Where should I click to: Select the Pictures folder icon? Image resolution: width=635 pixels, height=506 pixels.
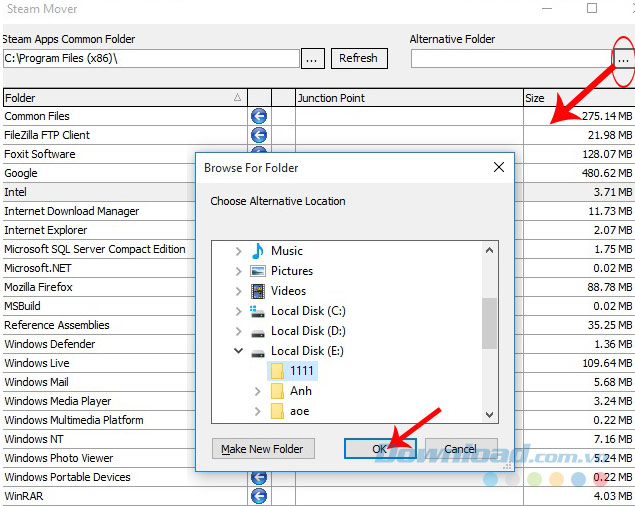(258, 271)
